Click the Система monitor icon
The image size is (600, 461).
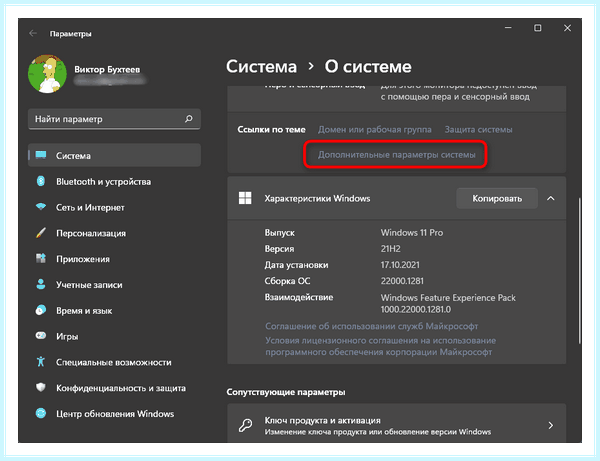point(41,155)
